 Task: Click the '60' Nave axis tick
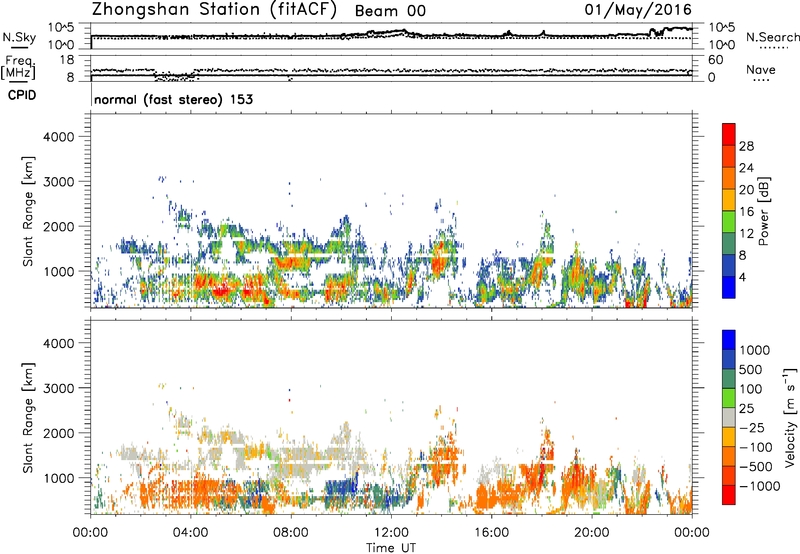[715, 60]
